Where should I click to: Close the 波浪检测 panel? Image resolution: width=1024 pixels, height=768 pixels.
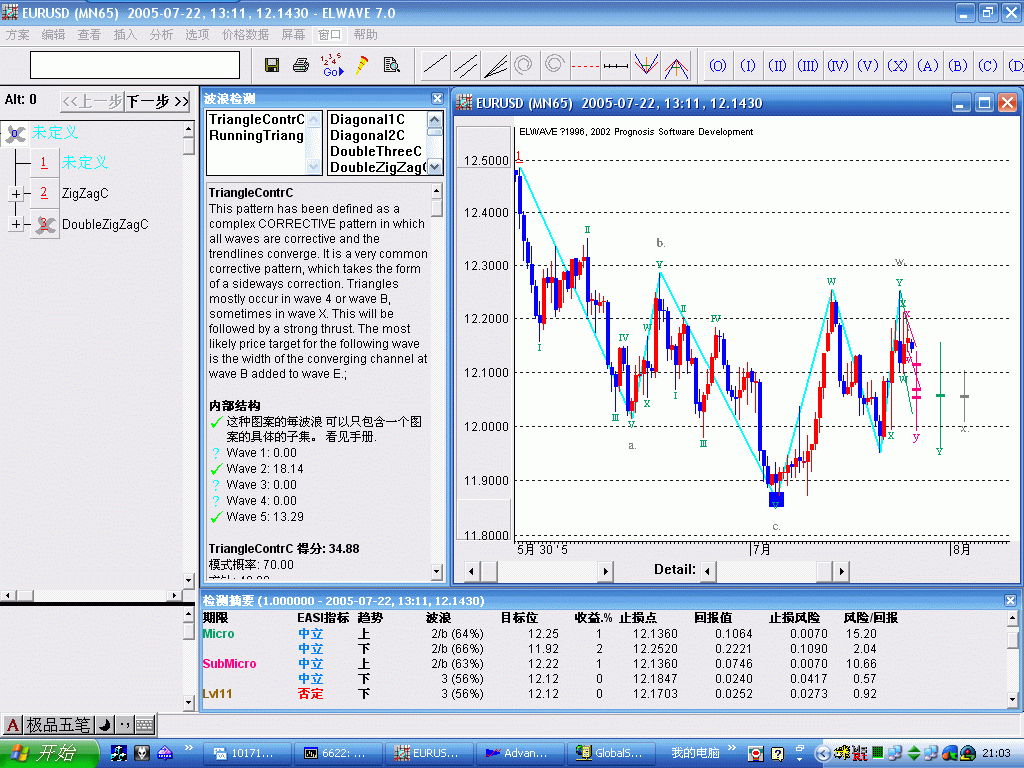click(x=437, y=98)
